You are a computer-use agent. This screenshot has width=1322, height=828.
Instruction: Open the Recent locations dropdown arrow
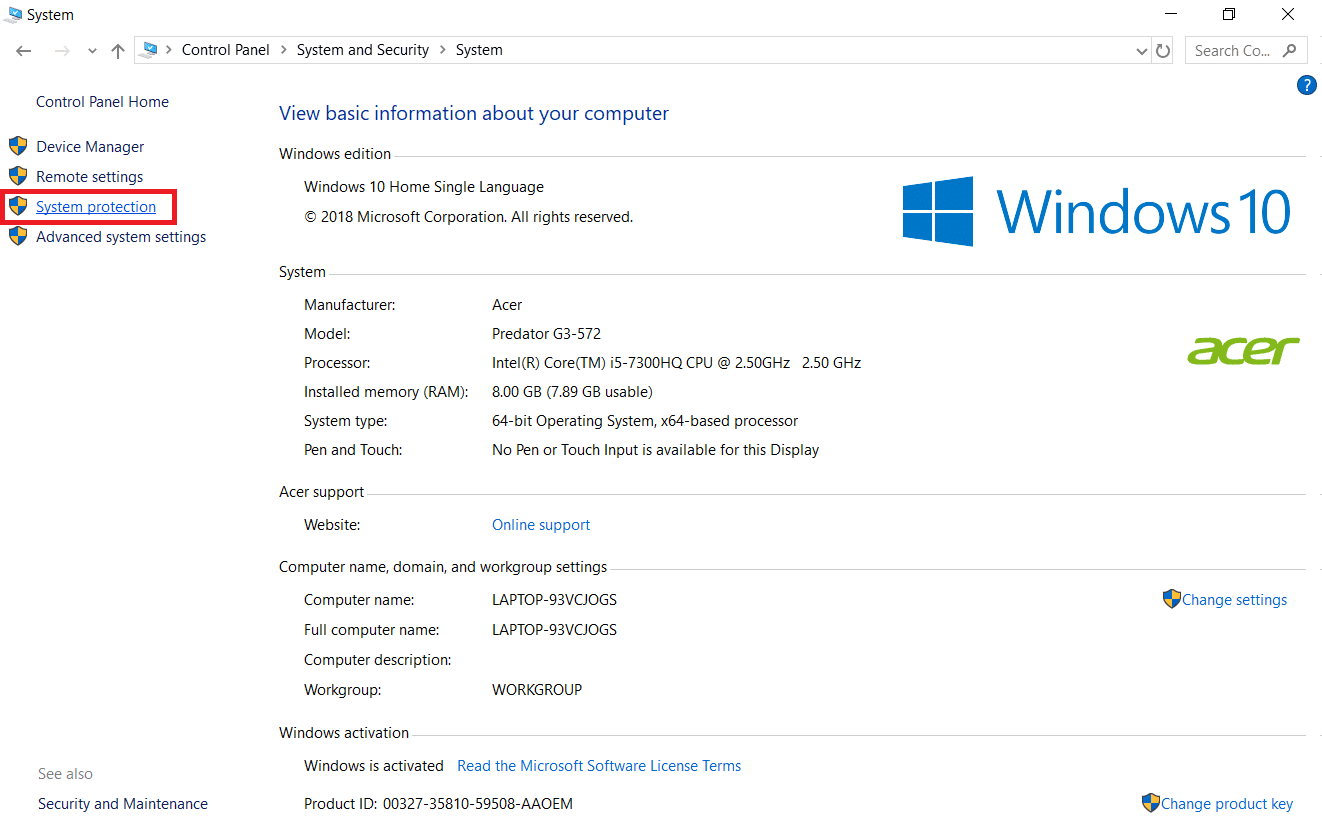tap(92, 51)
